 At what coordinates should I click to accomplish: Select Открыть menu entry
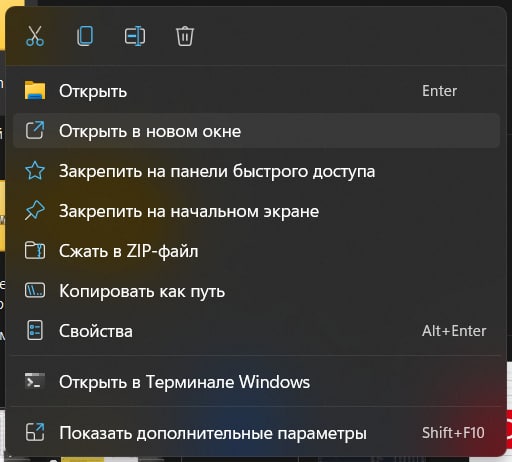[256, 91]
